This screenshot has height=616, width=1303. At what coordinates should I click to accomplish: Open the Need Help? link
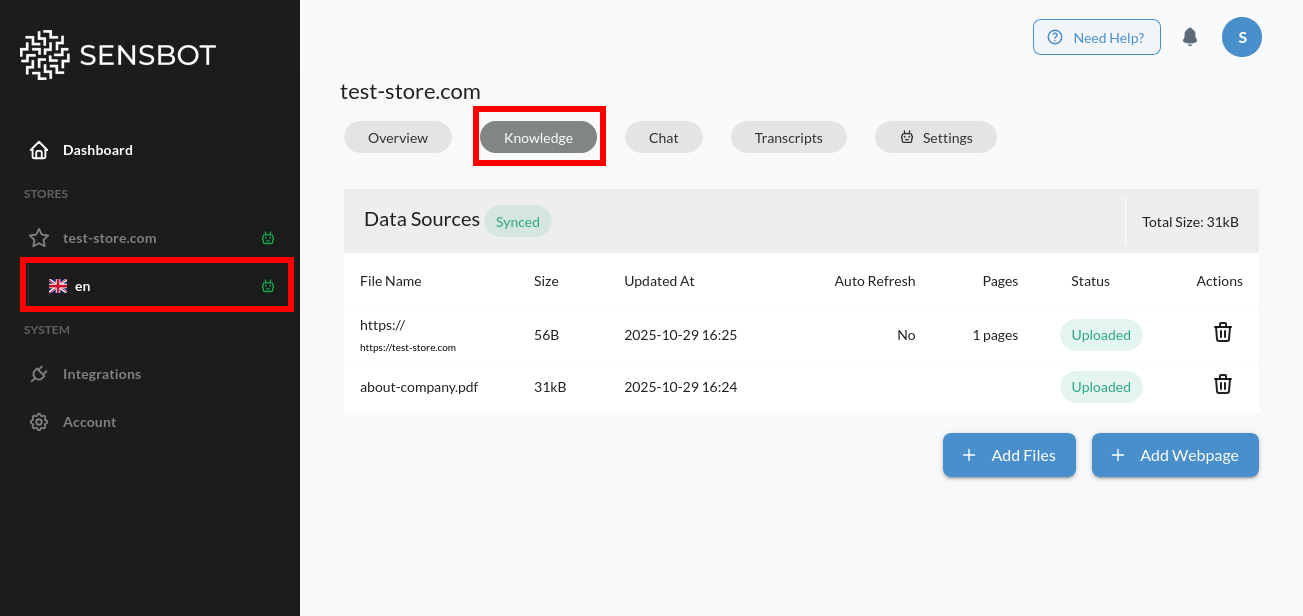click(x=1097, y=36)
